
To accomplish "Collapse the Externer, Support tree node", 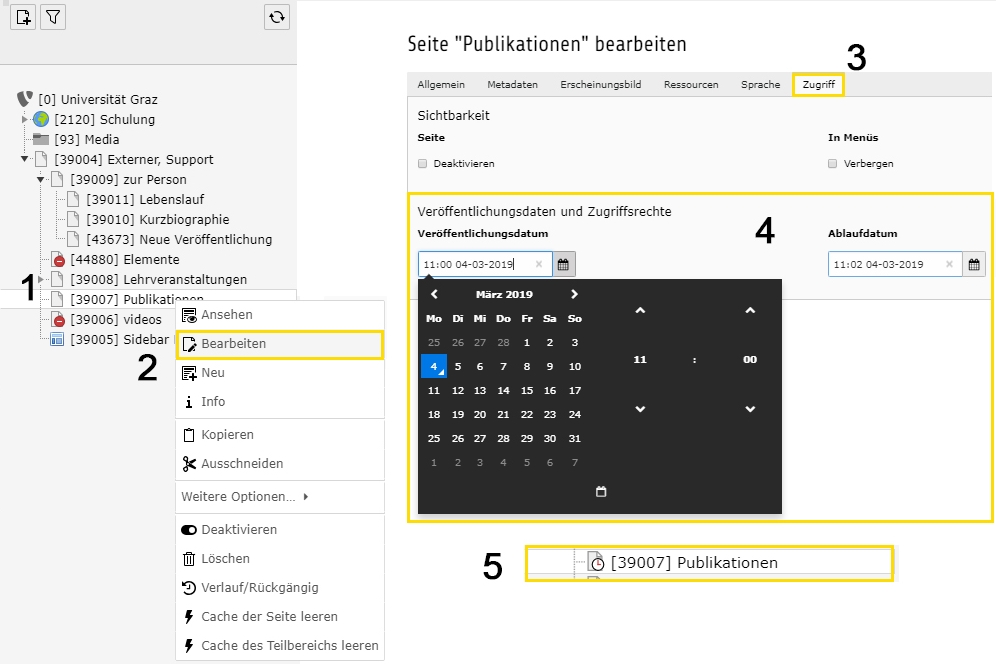I will pos(25,159).
